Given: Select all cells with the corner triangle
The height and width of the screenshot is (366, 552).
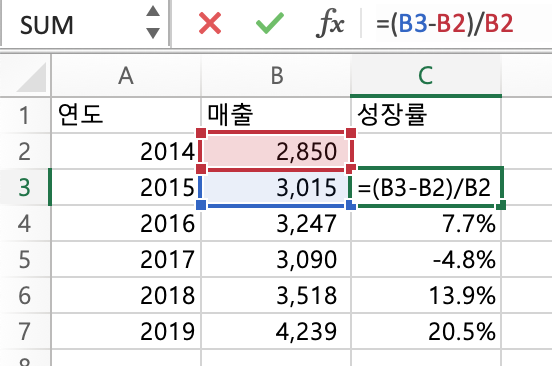Looking at the screenshot, I should coord(31,77).
